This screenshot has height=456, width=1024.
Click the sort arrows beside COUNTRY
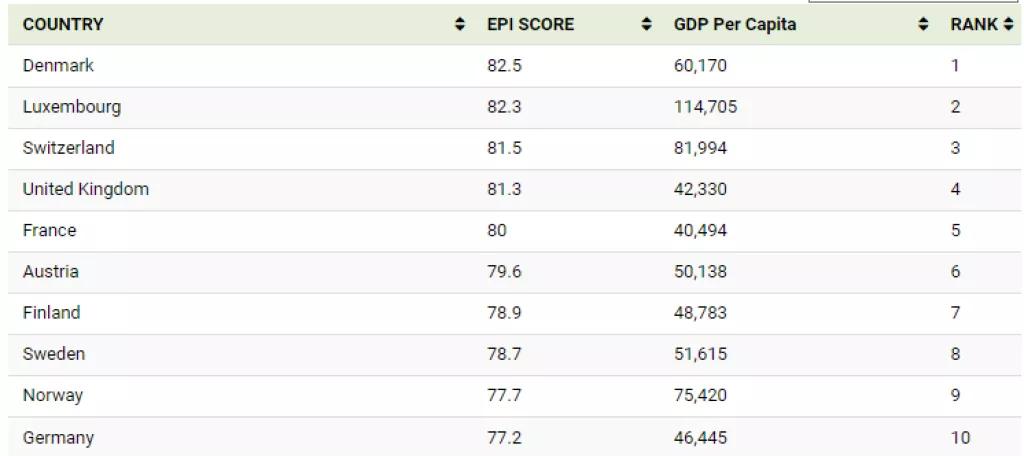[460, 24]
